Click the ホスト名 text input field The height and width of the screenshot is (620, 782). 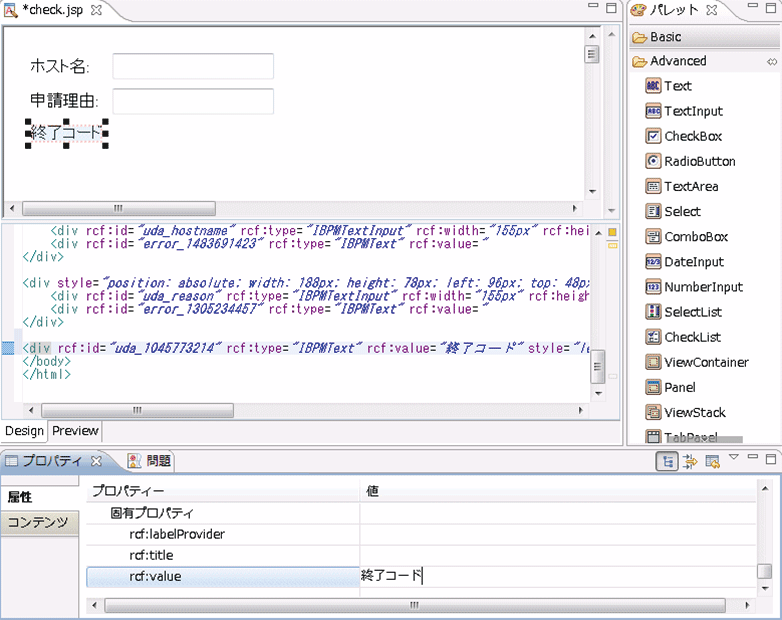tap(193, 66)
